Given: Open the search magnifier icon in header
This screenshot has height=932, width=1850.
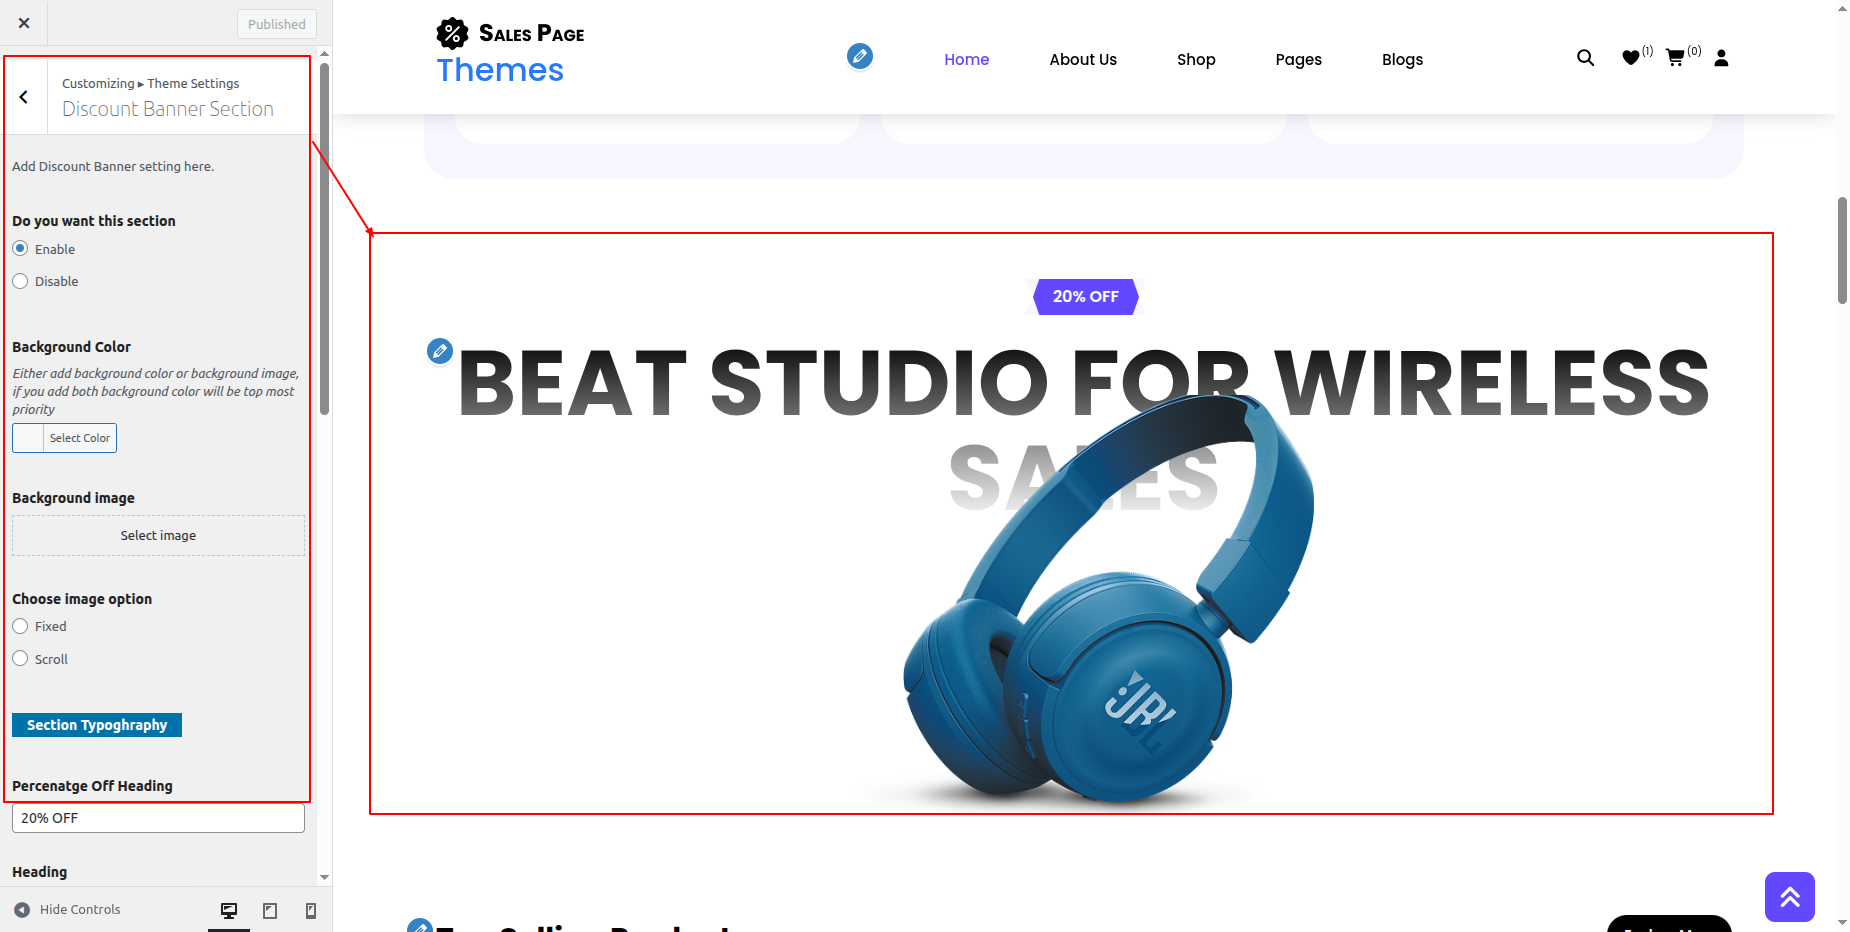Looking at the screenshot, I should click(1585, 58).
